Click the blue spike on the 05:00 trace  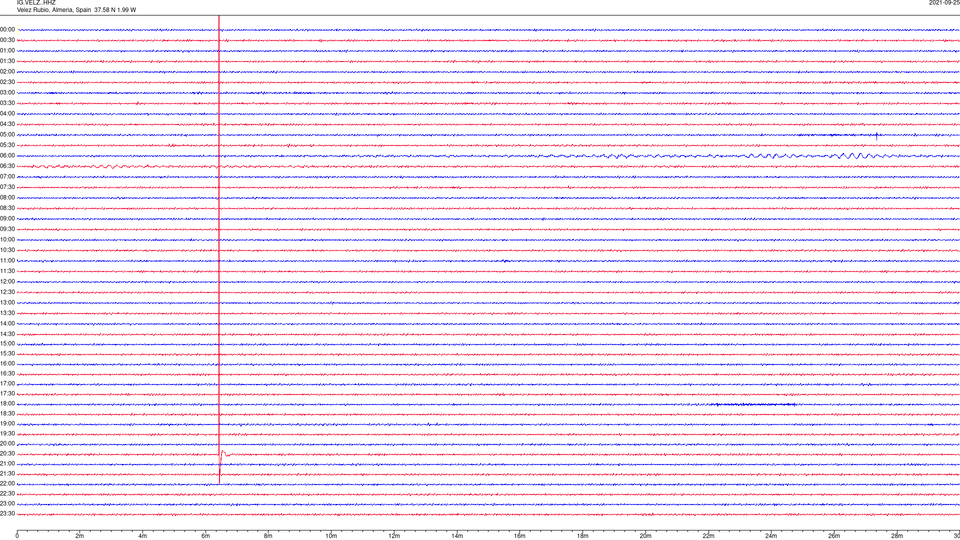pos(877,135)
